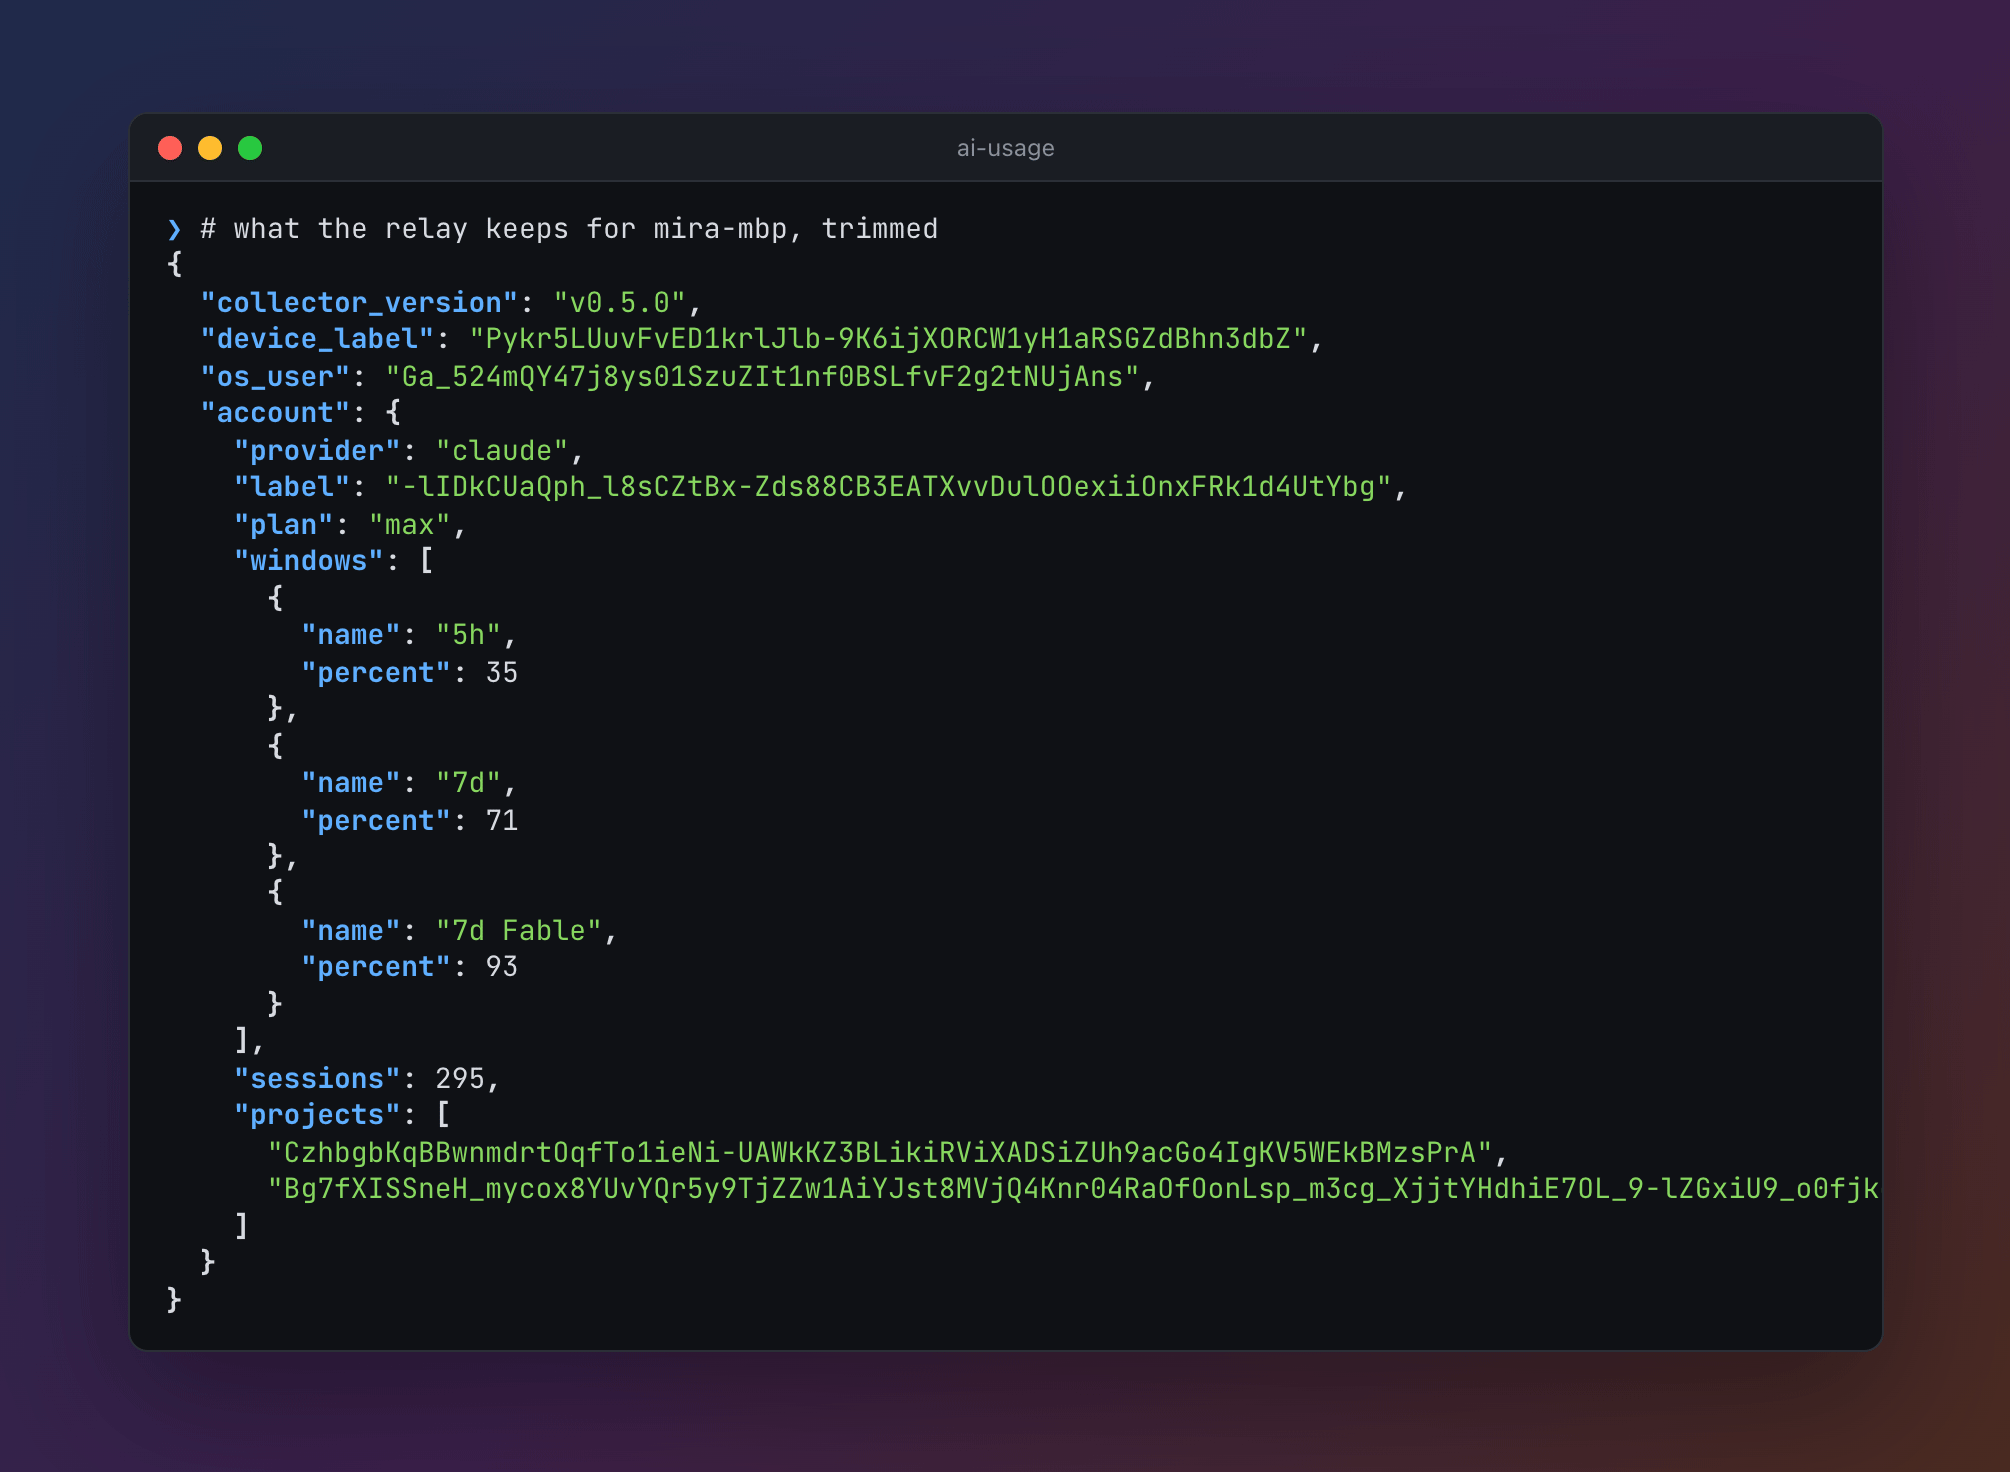This screenshot has width=2010, height=1472.
Task: Click the "v0.5.0" version value
Action: [x=620, y=302]
